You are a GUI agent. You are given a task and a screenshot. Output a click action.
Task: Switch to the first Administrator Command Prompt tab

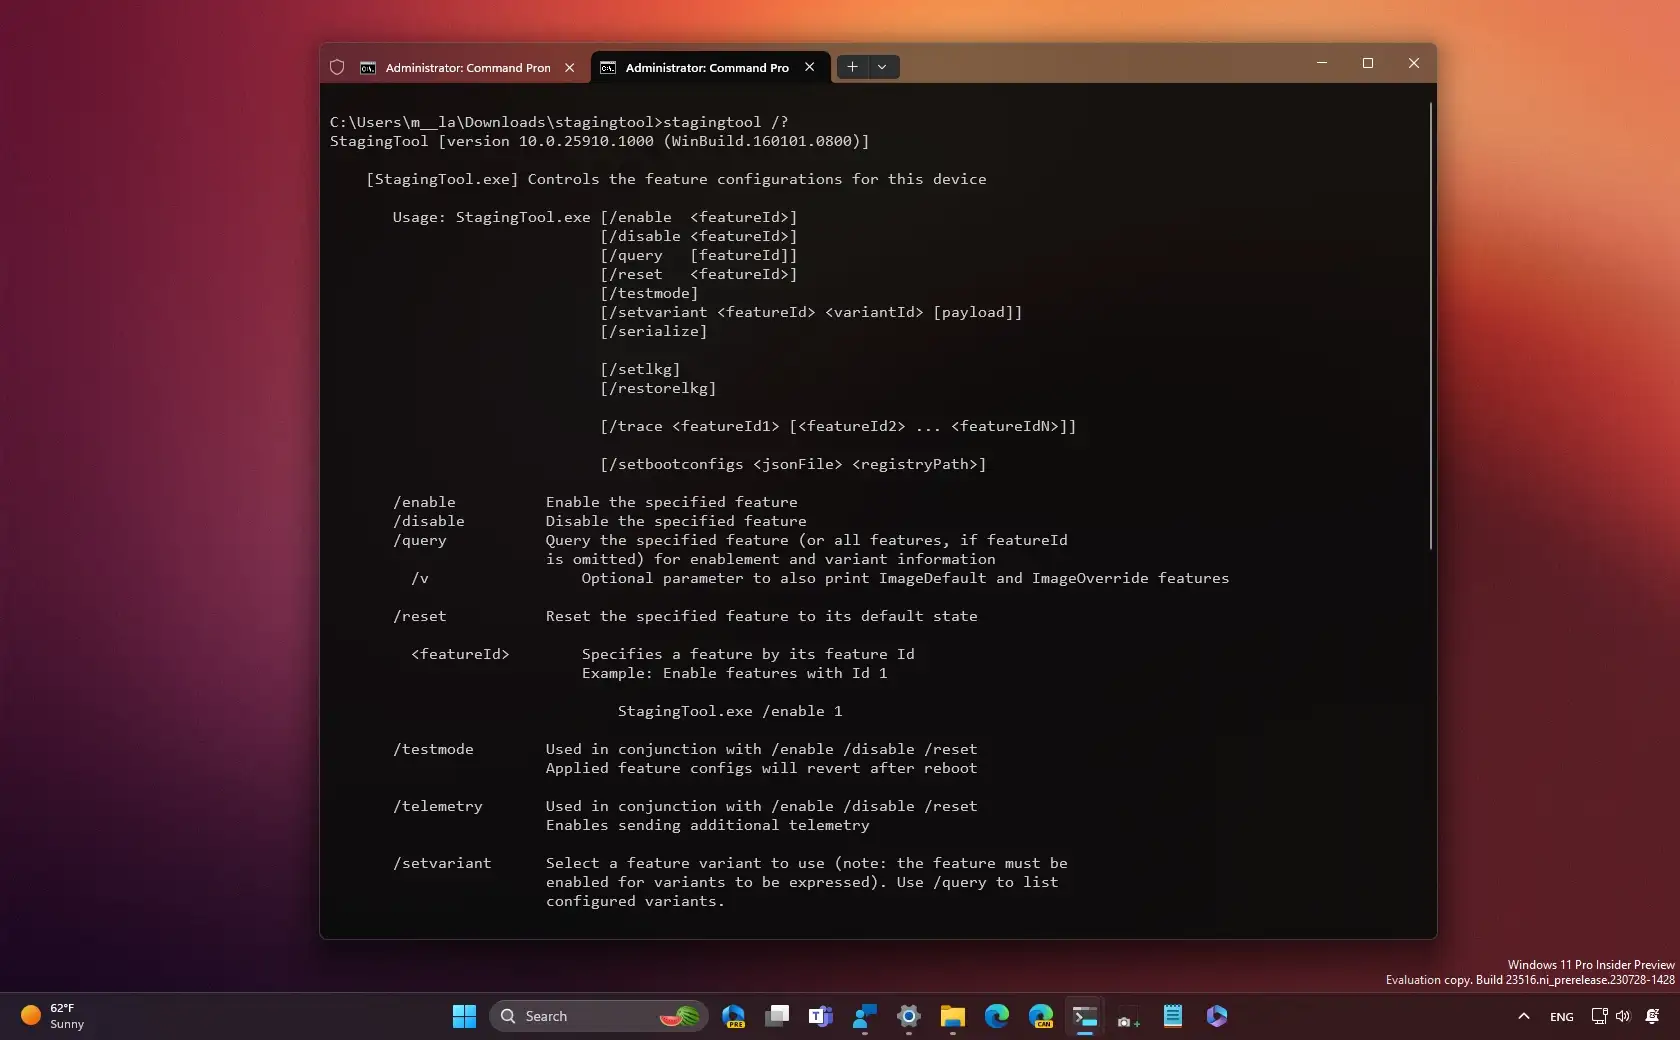click(466, 68)
